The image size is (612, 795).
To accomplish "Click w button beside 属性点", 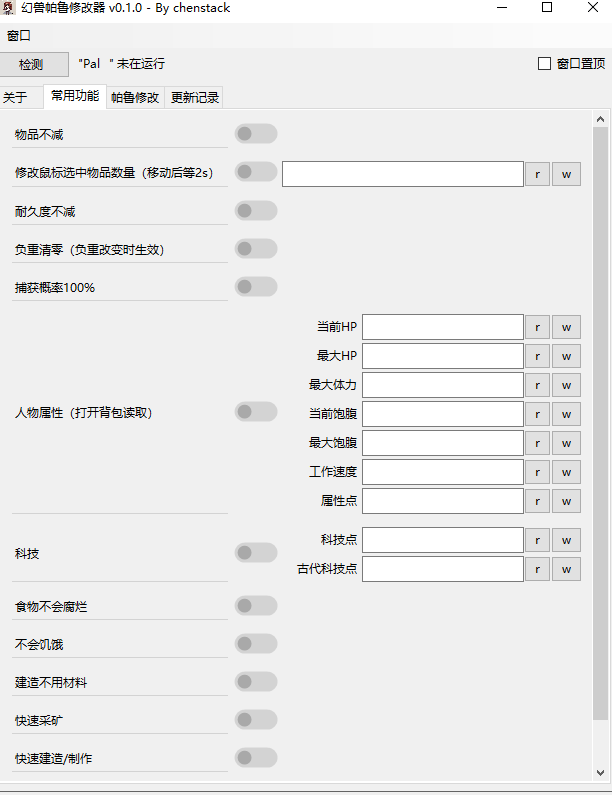I will pyautogui.click(x=566, y=501).
